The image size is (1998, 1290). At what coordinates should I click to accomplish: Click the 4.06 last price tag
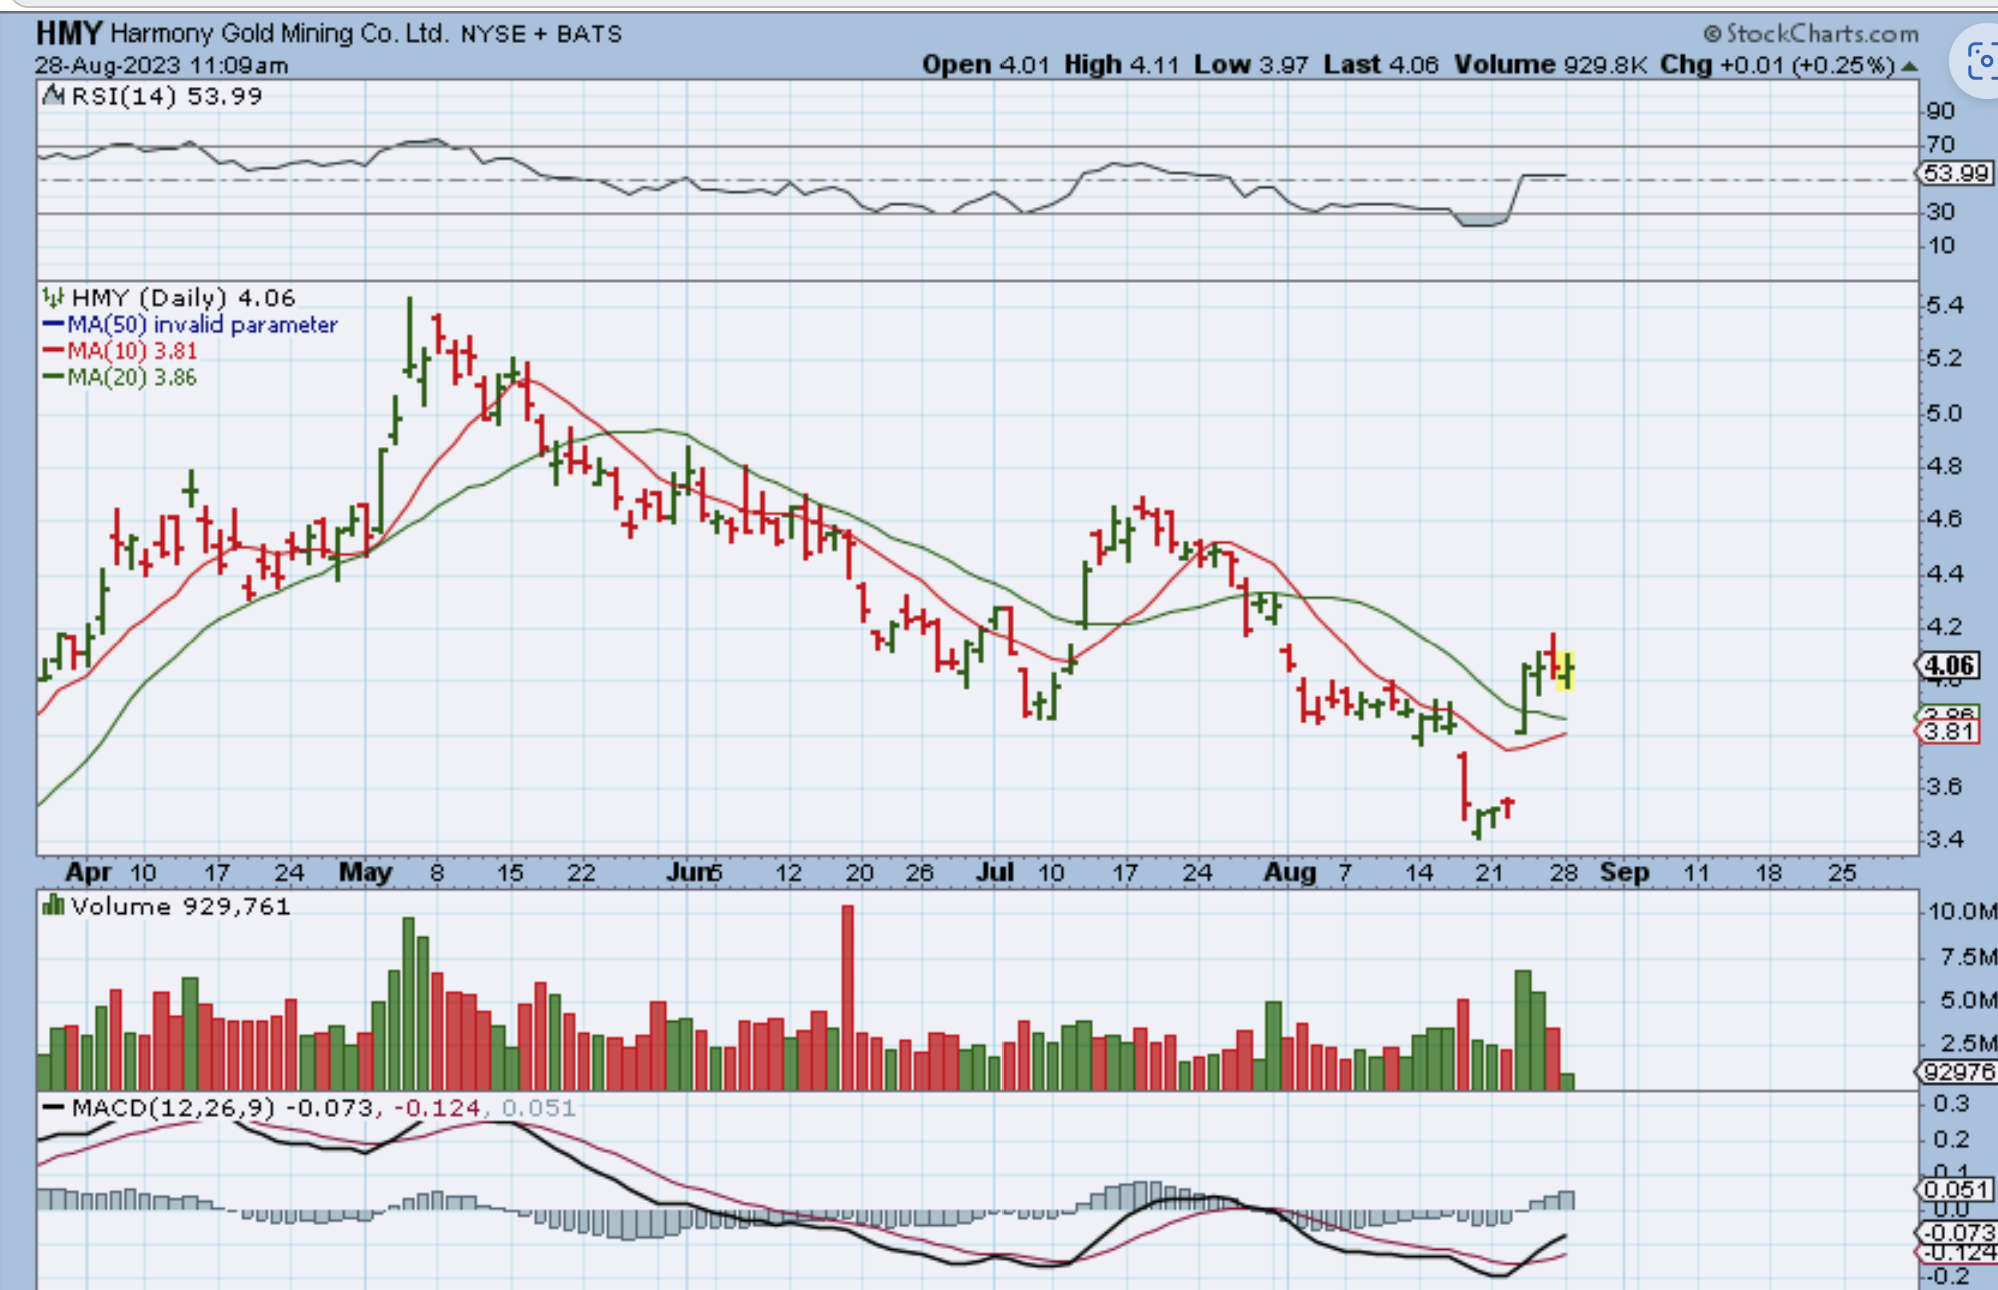1948,665
